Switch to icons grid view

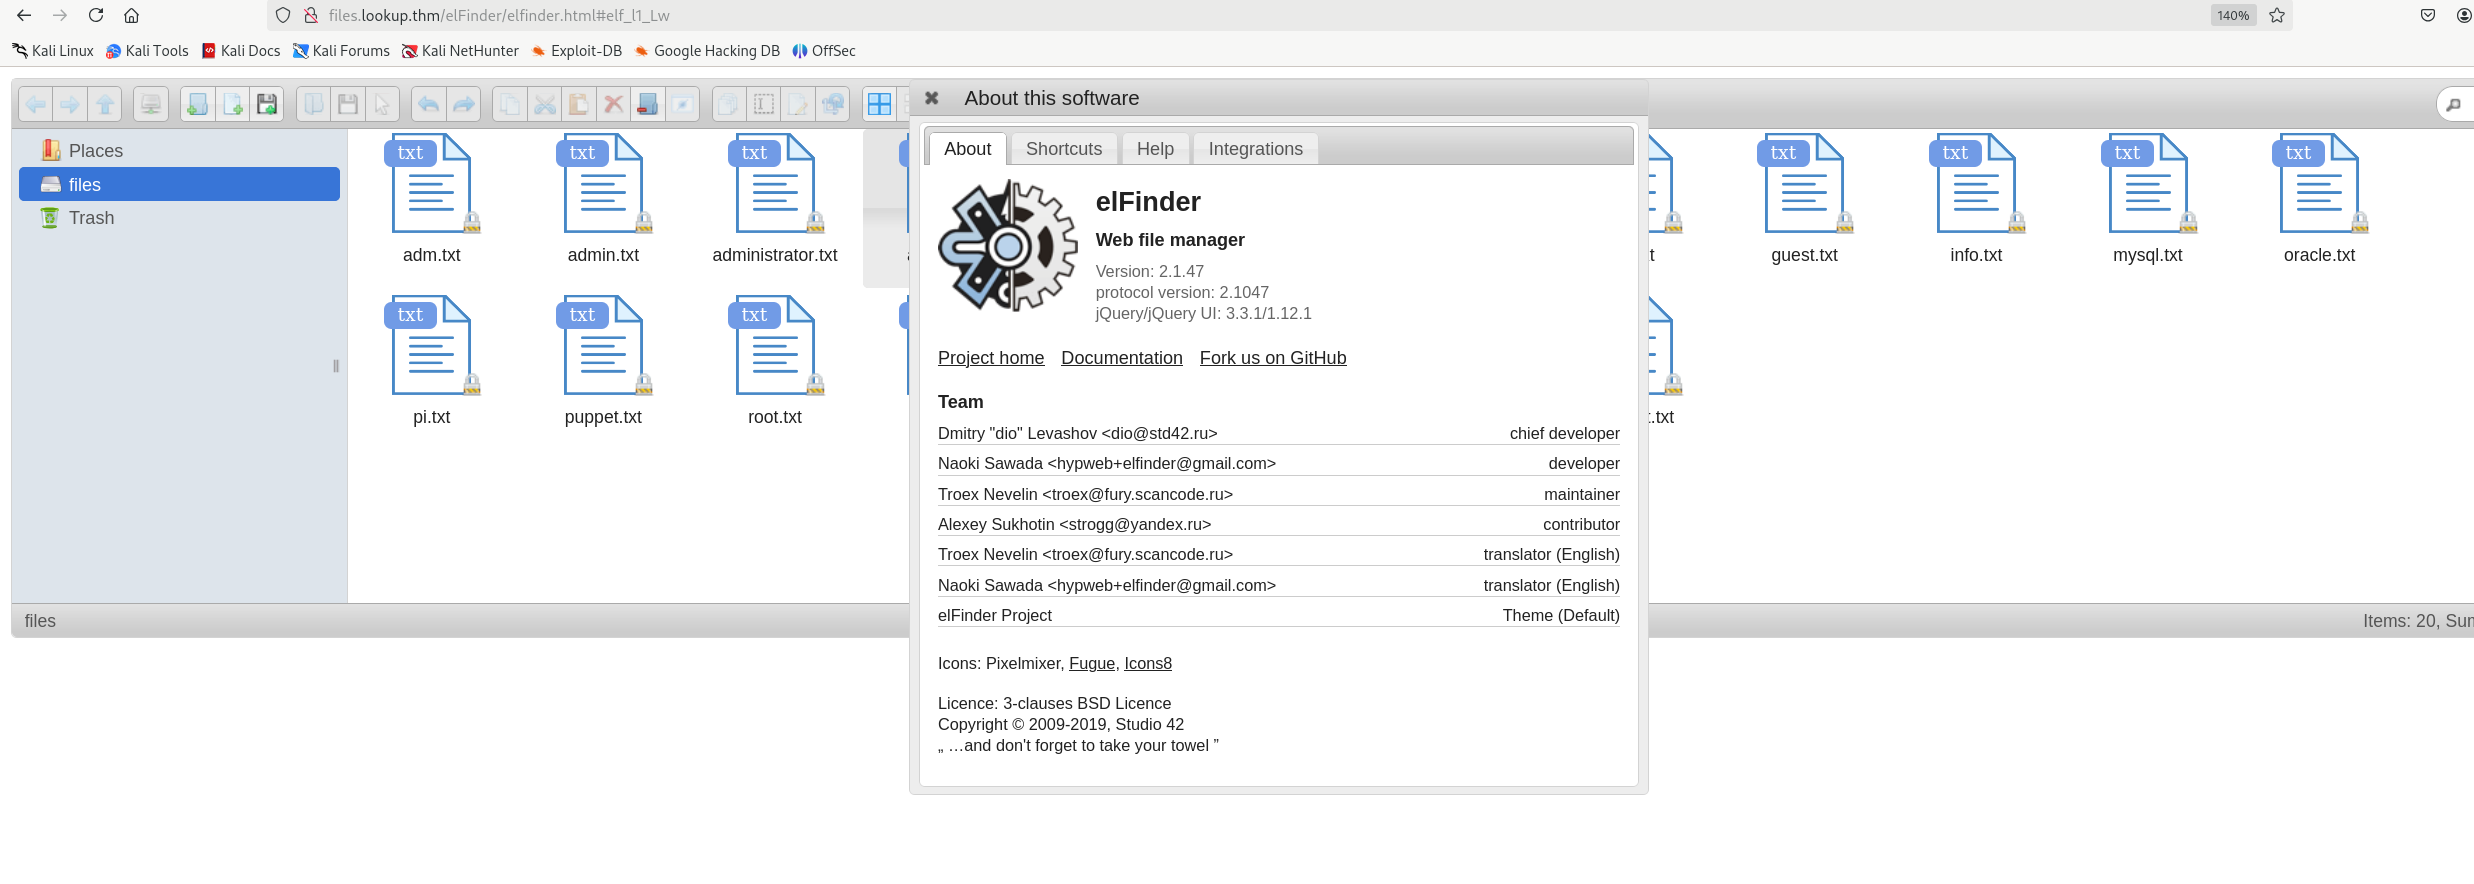[880, 104]
